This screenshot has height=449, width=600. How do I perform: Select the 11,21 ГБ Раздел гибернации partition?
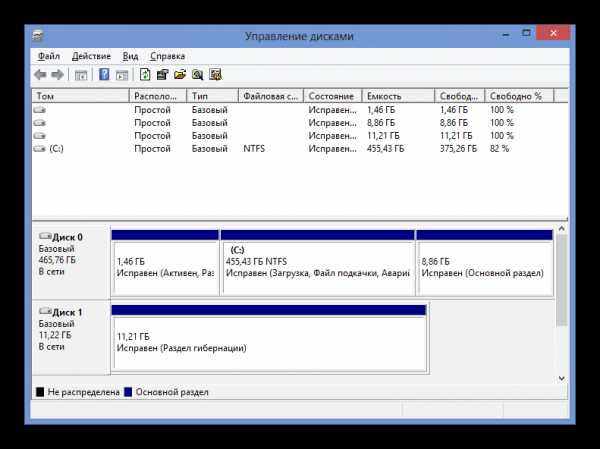tap(269, 338)
